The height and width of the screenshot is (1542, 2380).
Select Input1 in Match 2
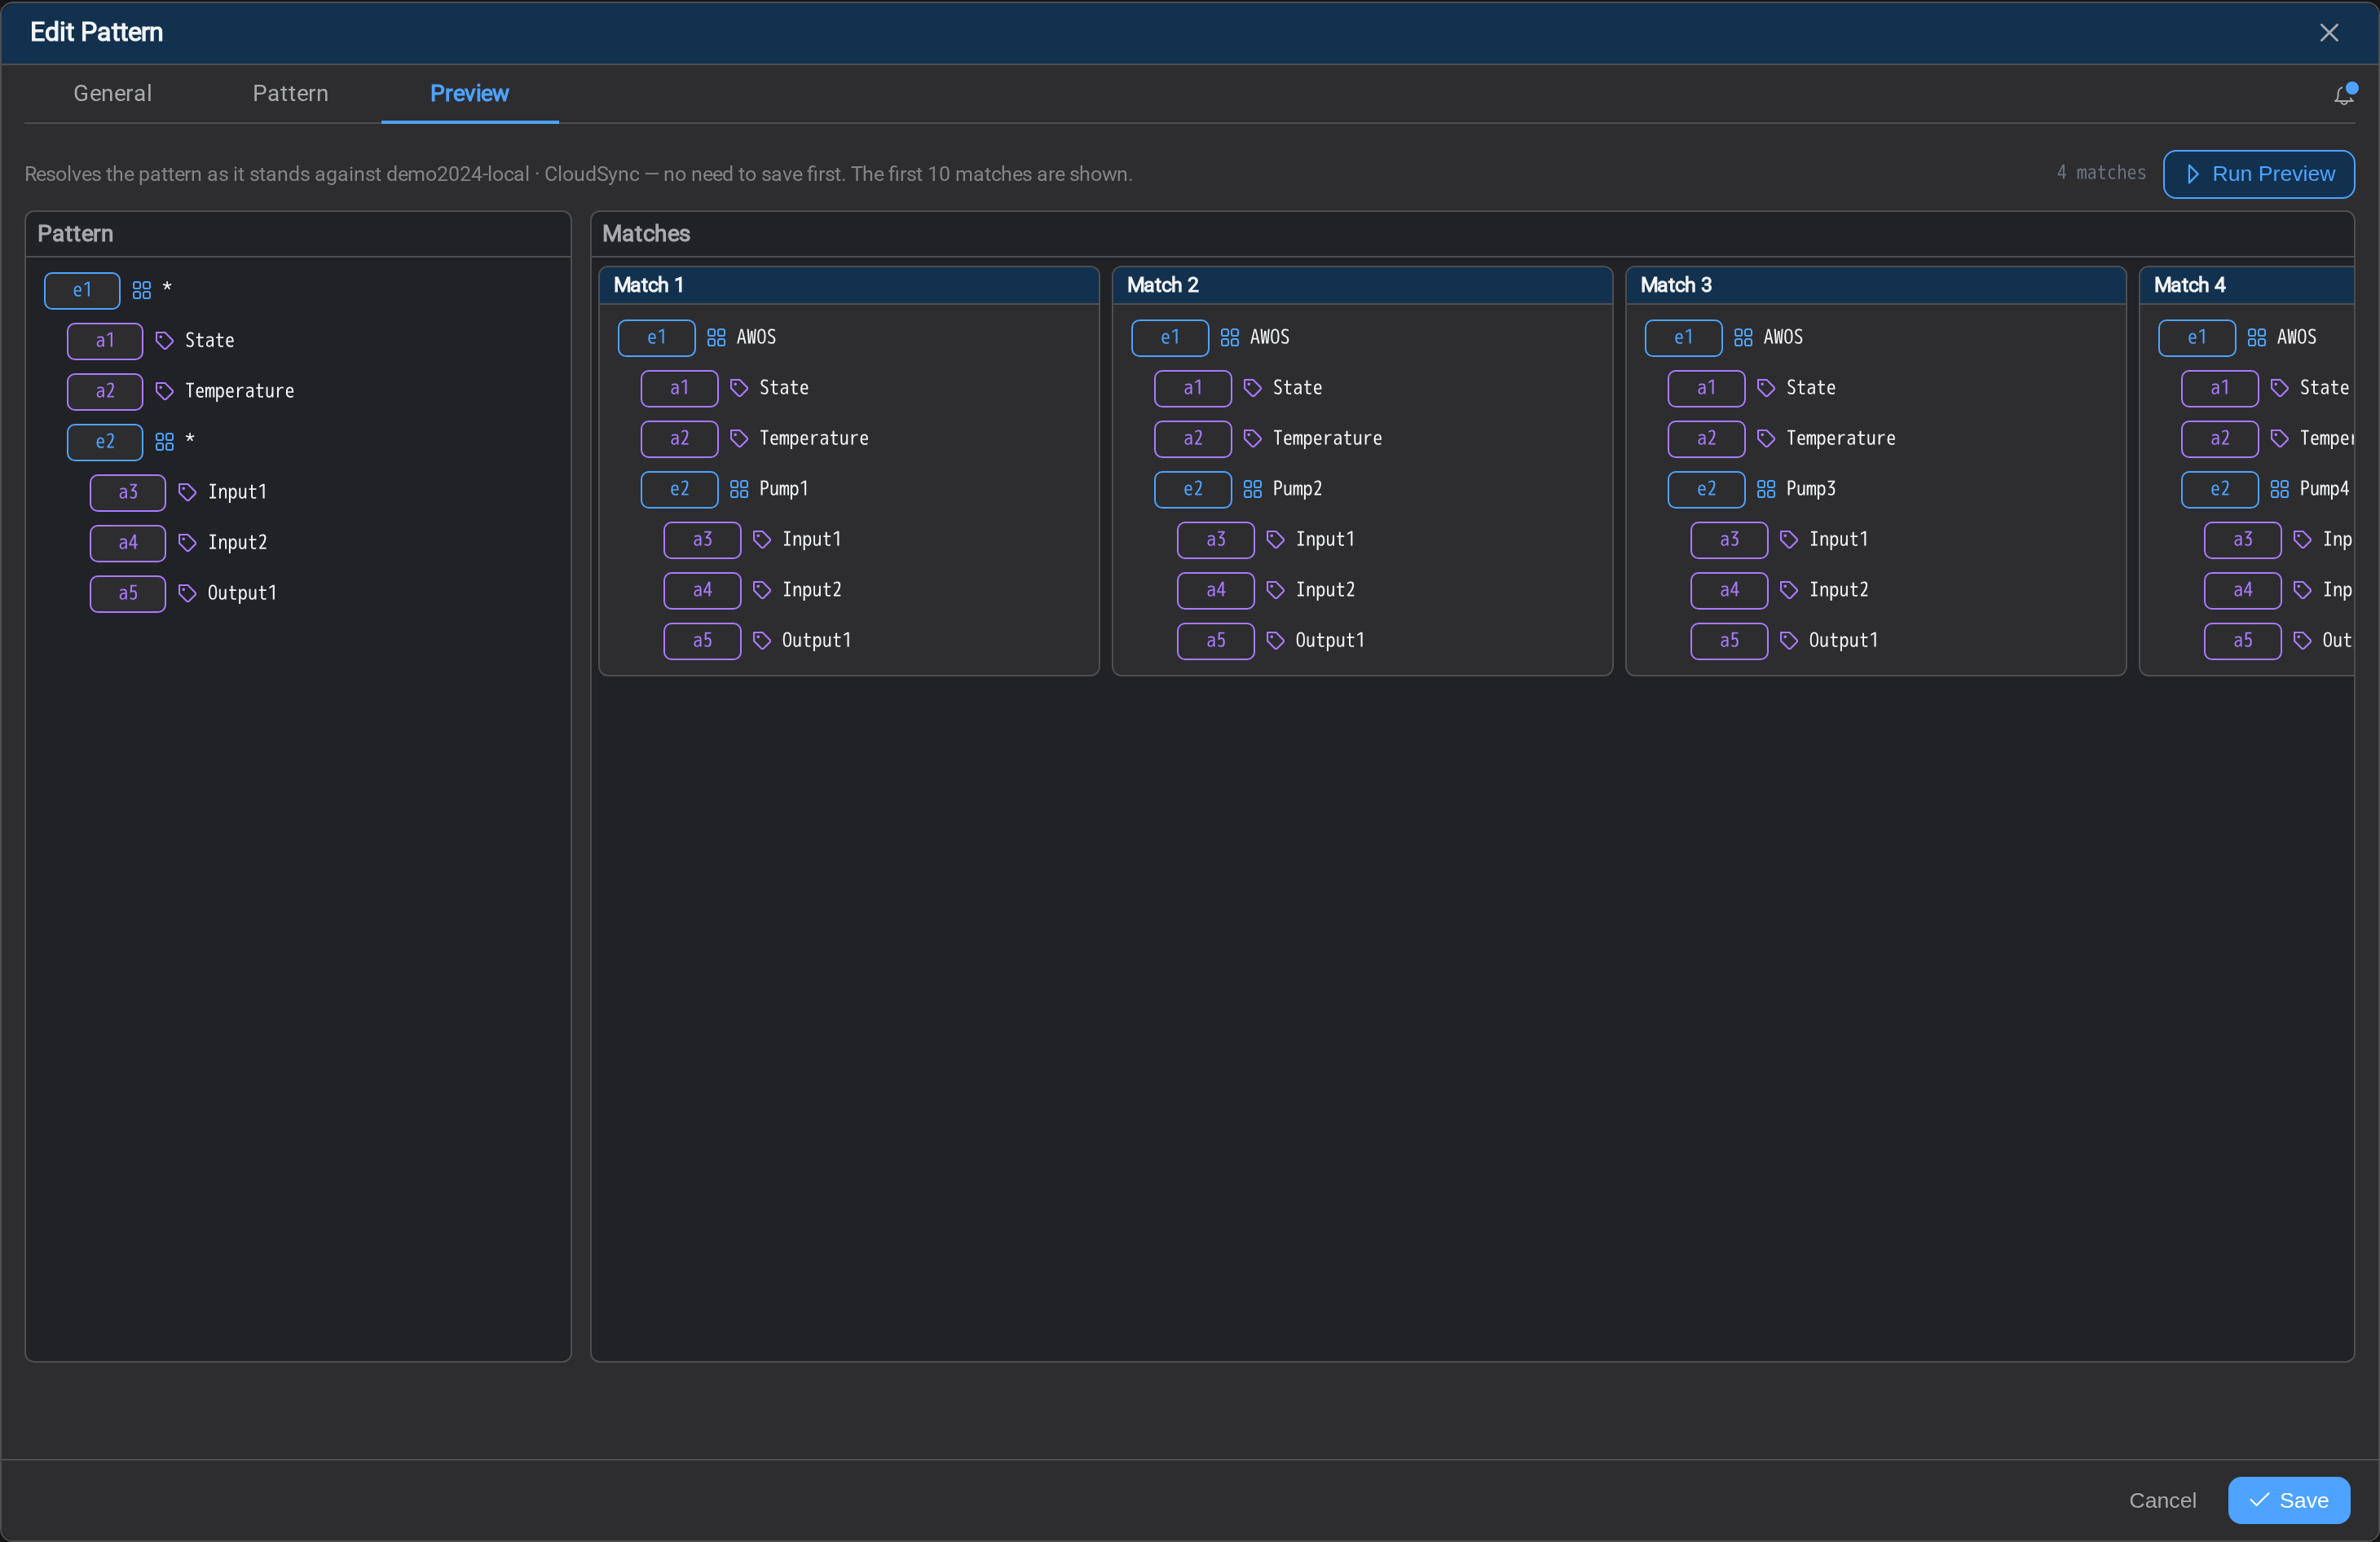pyautogui.click(x=1325, y=540)
